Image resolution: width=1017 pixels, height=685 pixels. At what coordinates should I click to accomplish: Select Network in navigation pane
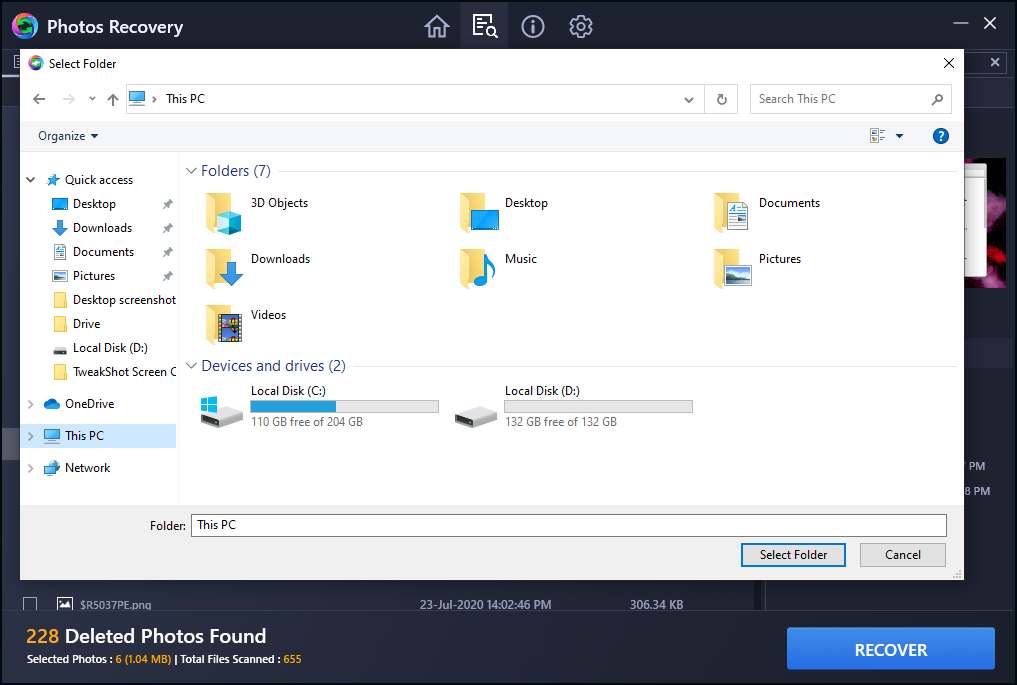click(x=77, y=468)
